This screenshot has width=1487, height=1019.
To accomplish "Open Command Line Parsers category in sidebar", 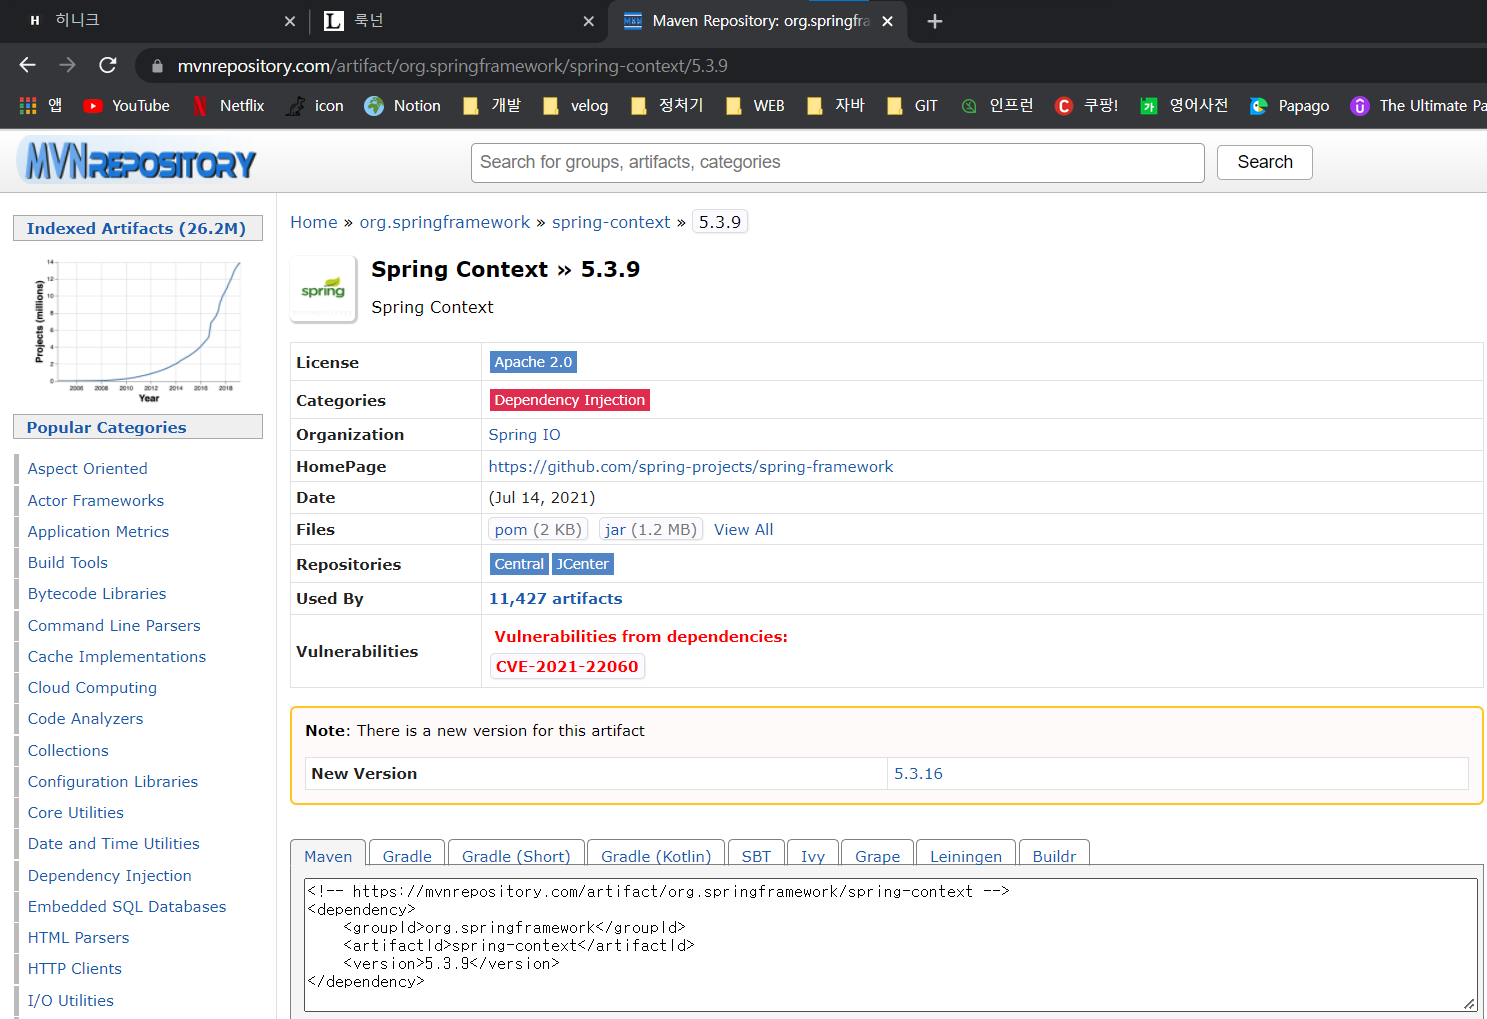I will point(114,625).
